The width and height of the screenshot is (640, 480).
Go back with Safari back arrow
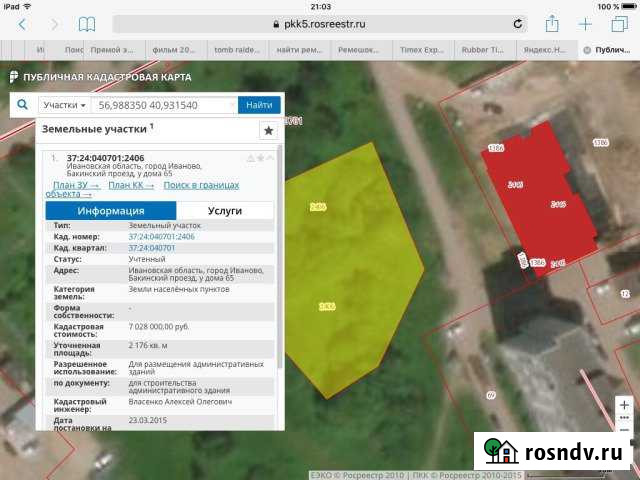22,24
